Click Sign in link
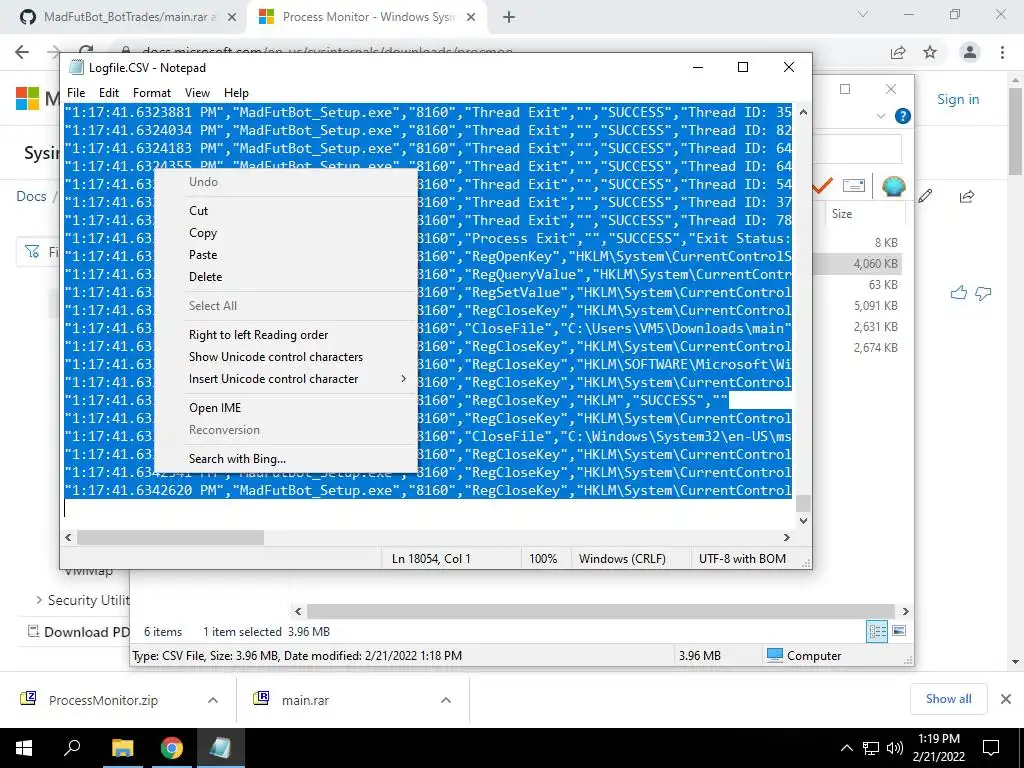Image resolution: width=1024 pixels, height=768 pixels. pyautogui.click(x=958, y=99)
